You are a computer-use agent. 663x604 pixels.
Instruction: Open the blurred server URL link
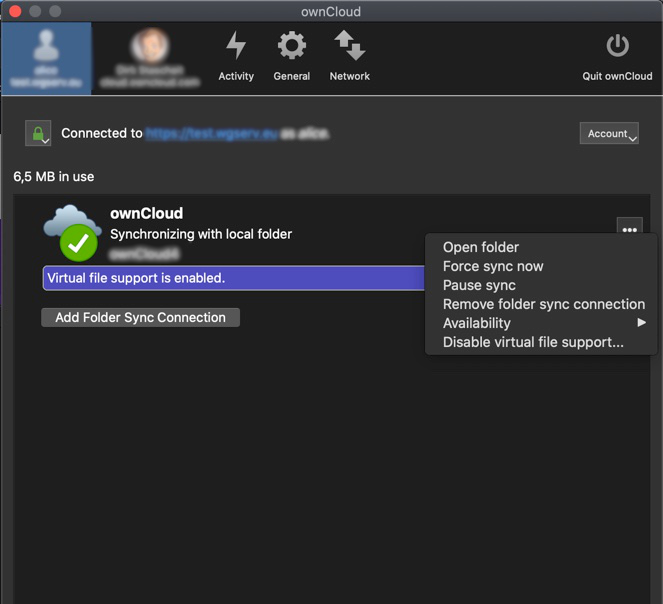[x=211, y=133]
